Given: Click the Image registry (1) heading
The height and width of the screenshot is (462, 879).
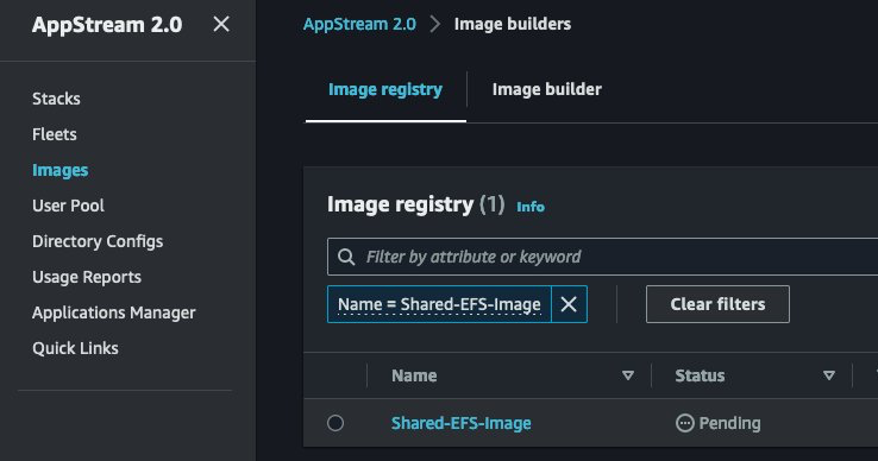Looking at the screenshot, I should pyautogui.click(x=416, y=205).
